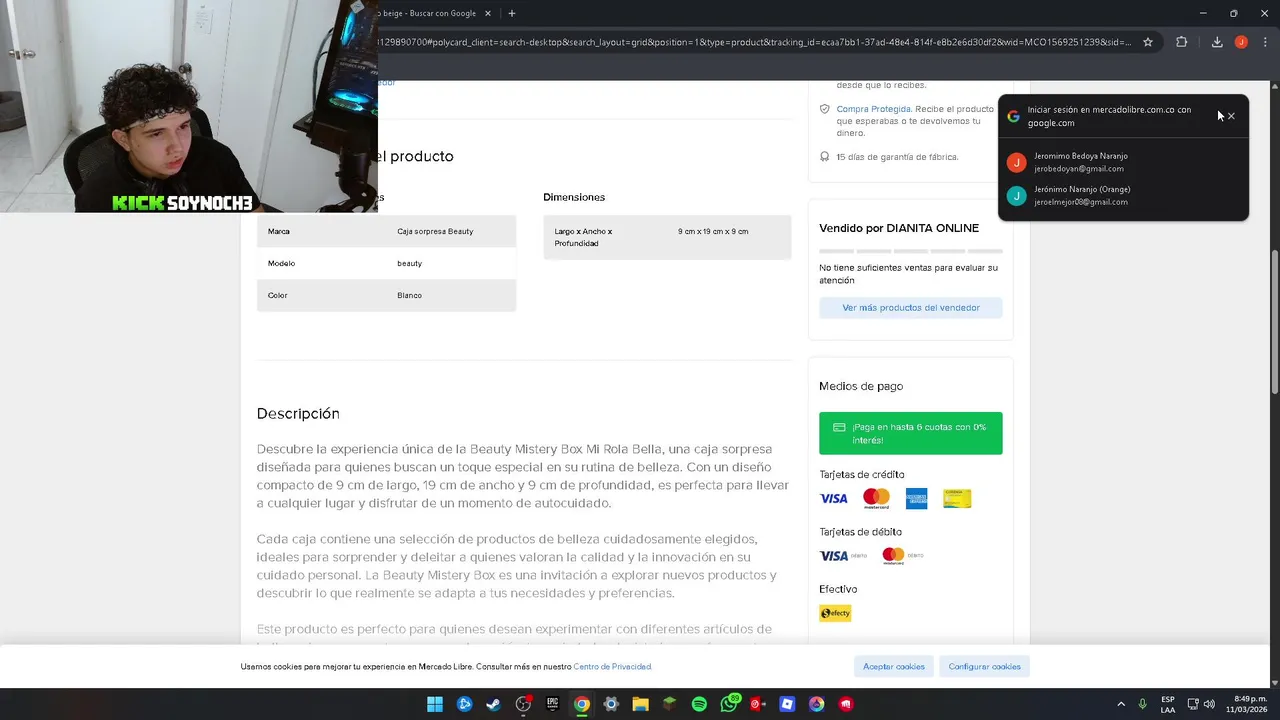This screenshot has width=1280, height=720.
Task: Open Epic Games Launcher from taskbar
Action: [x=552, y=704]
